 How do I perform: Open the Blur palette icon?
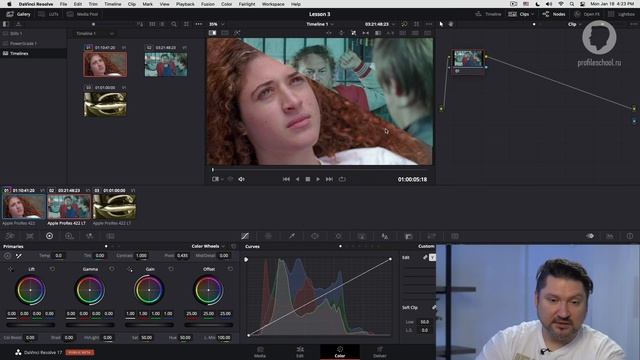385,236
